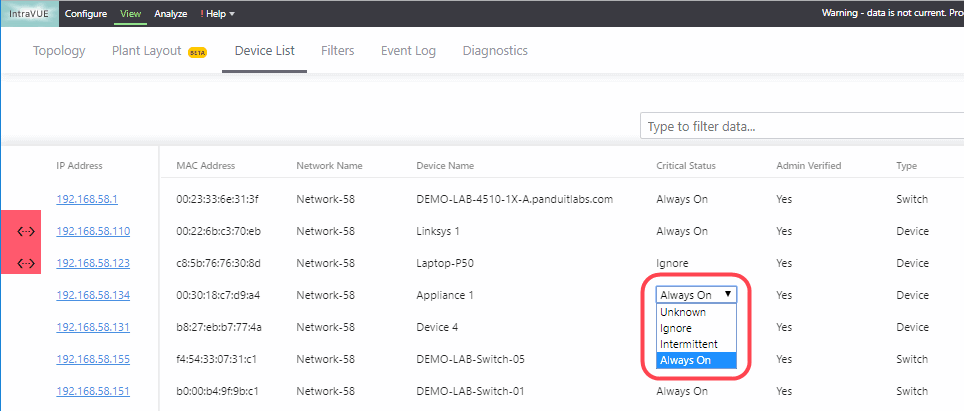The height and width of the screenshot is (411, 964).
Task: Sort by the Device Name column header
Action: click(445, 166)
